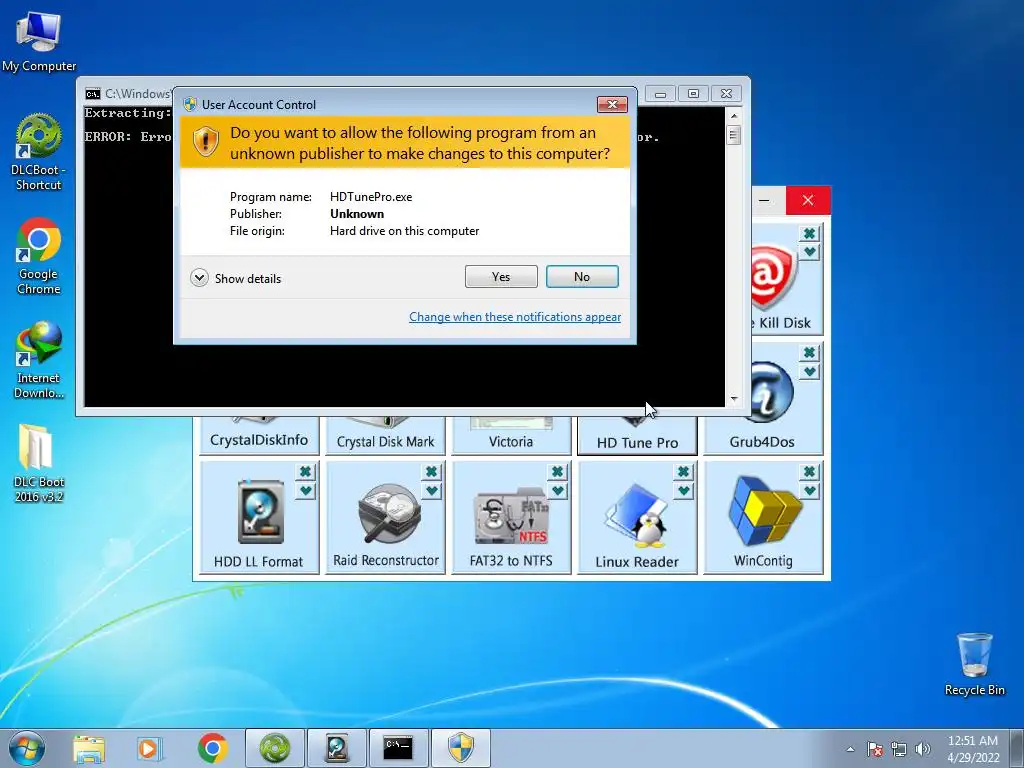Open the Linux Reader tool
The image size is (1024, 768).
pos(637,518)
